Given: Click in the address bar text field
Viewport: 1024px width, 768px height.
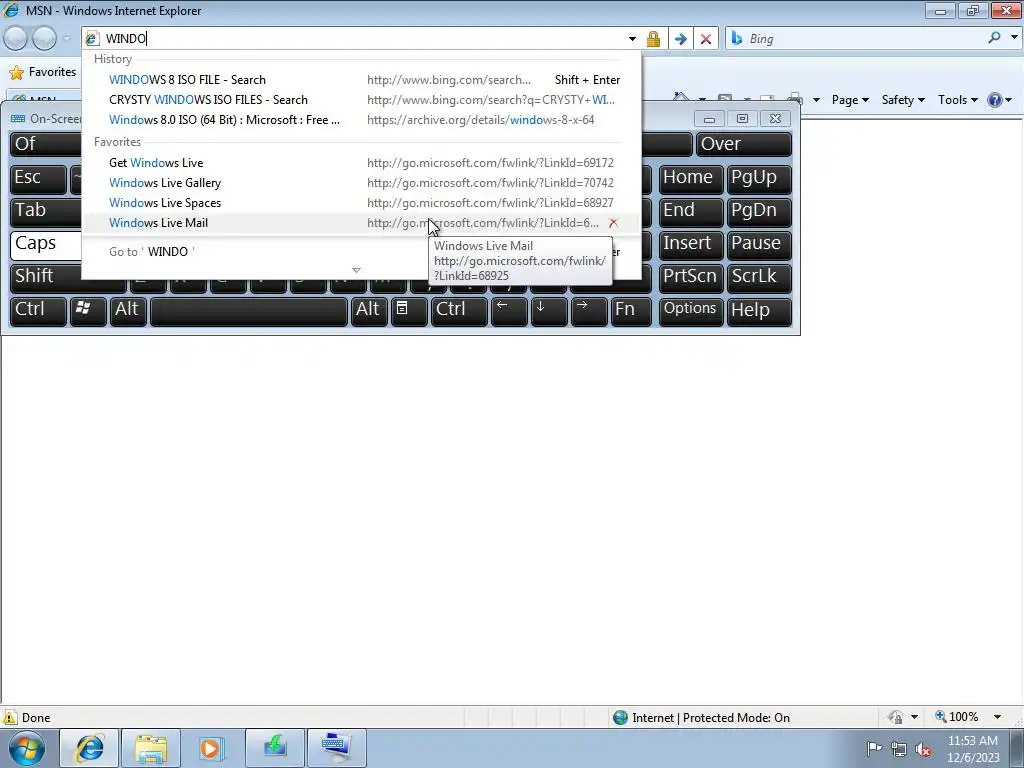Looking at the screenshot, I should click(x=362, y=39).
